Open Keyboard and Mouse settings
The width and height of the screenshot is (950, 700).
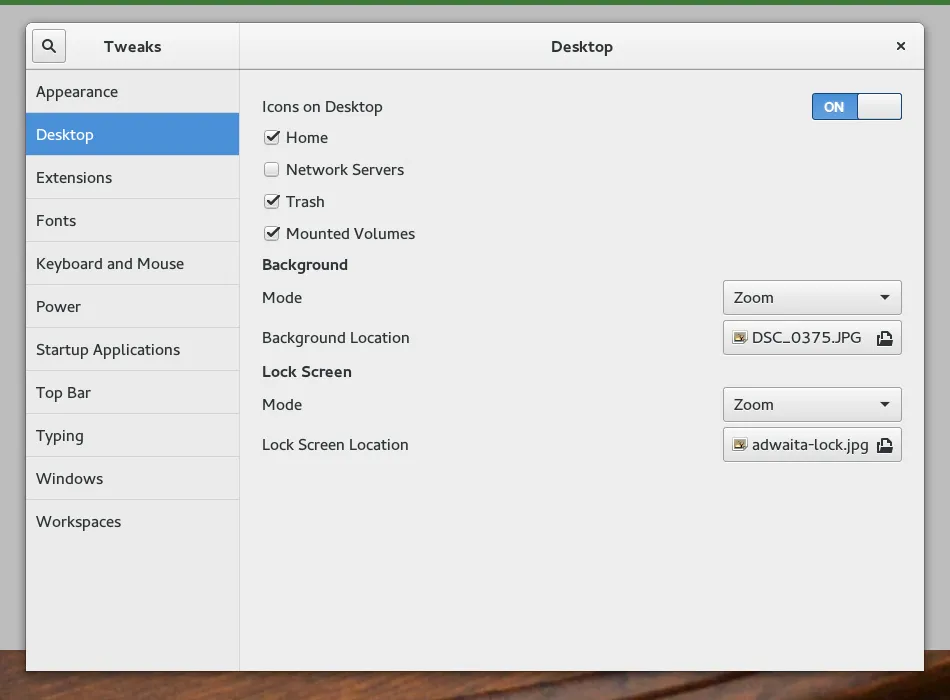[x=133, y=264]
